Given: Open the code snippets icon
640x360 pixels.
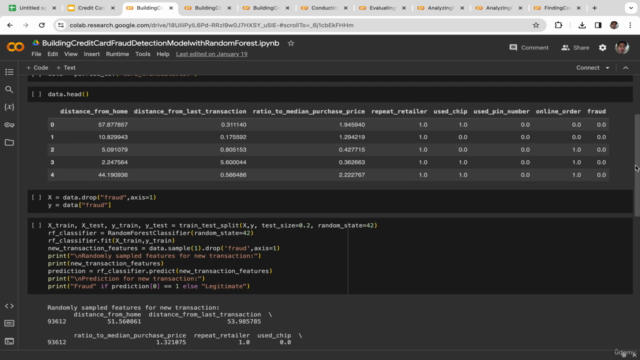Looking at the screenshot, I should point(9,306).
